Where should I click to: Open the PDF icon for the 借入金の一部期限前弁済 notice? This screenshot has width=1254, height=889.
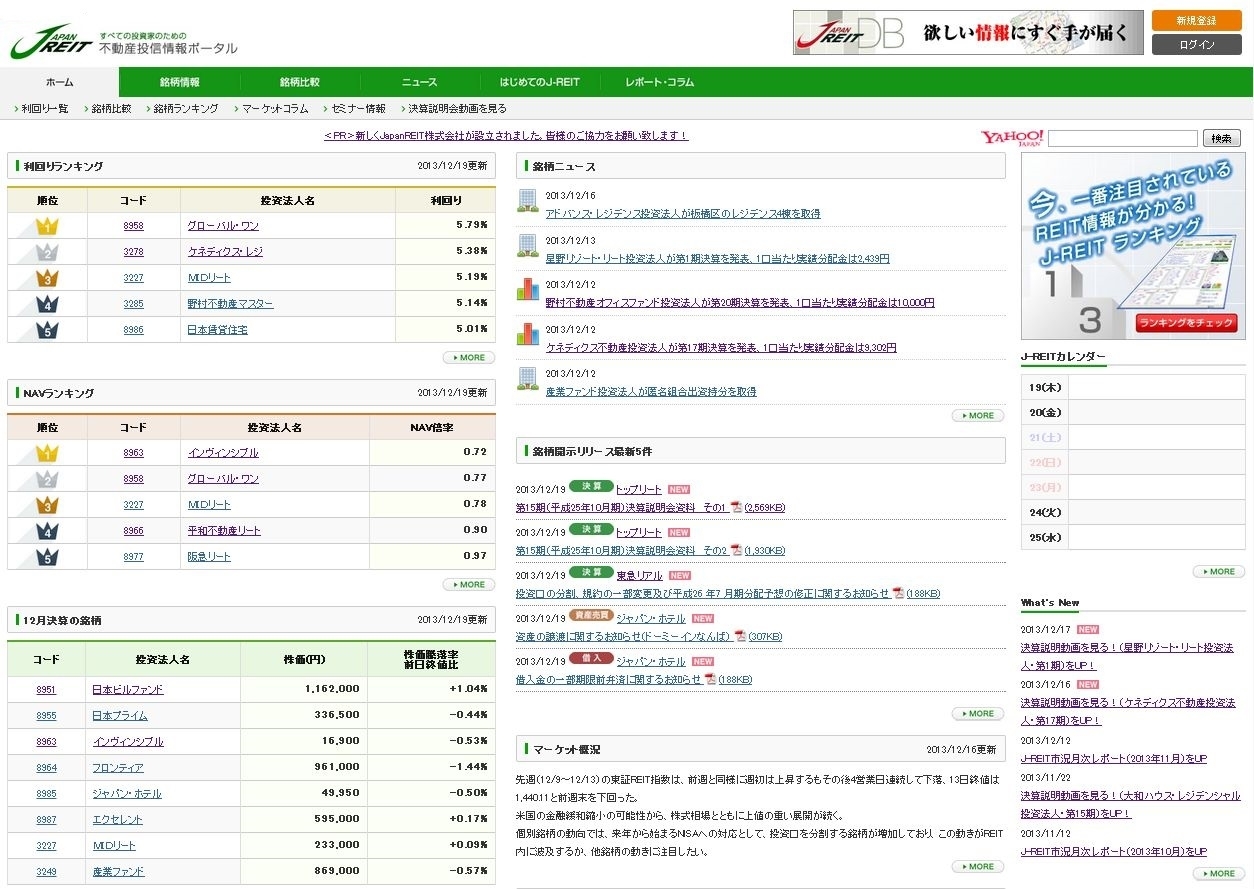[x=710, y=679]
